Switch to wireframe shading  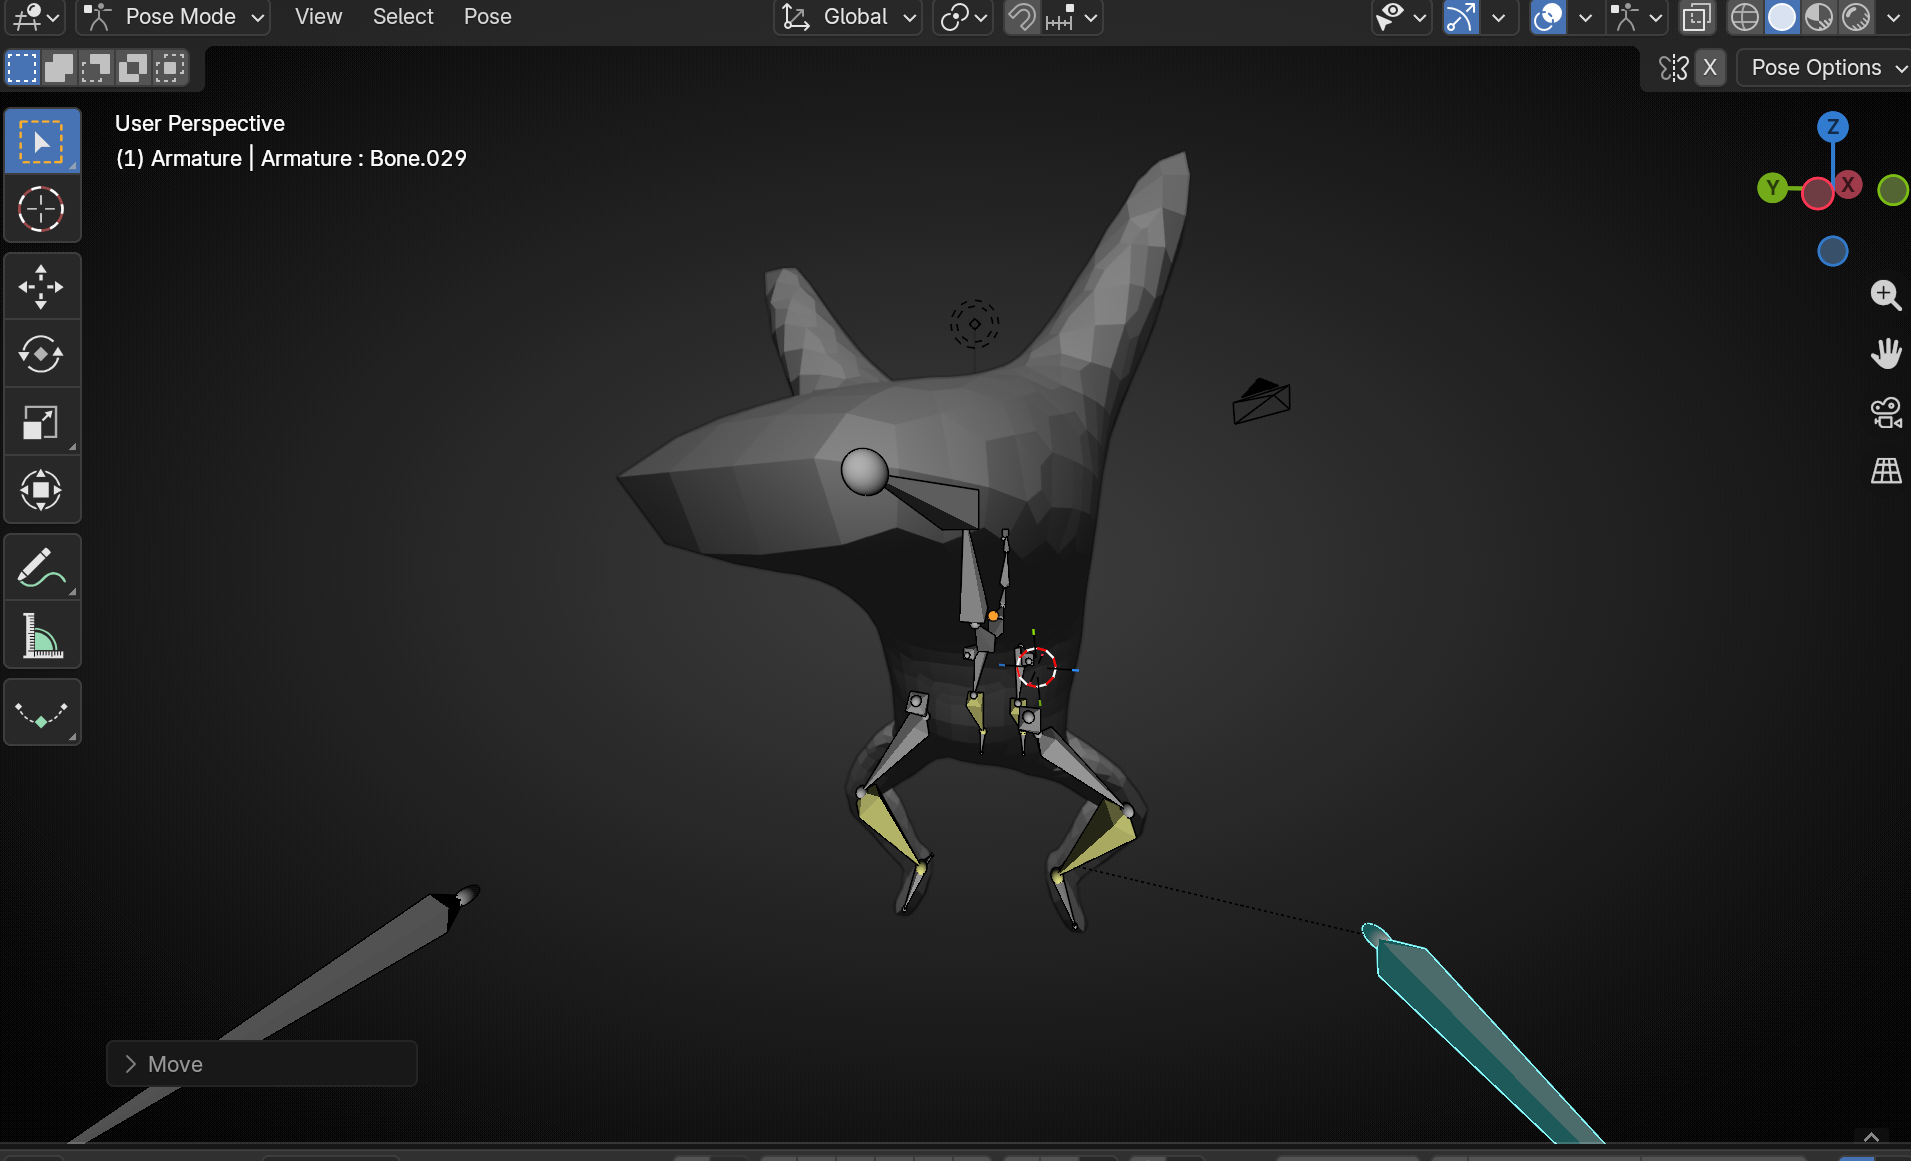pos(1745,17)
